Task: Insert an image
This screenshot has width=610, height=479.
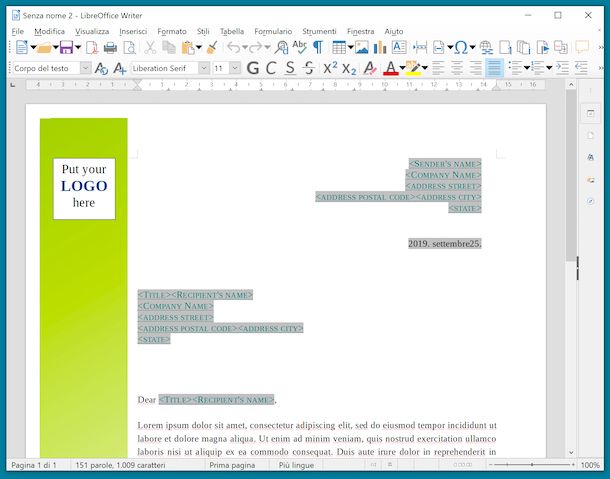Action: tap(361, 47)
